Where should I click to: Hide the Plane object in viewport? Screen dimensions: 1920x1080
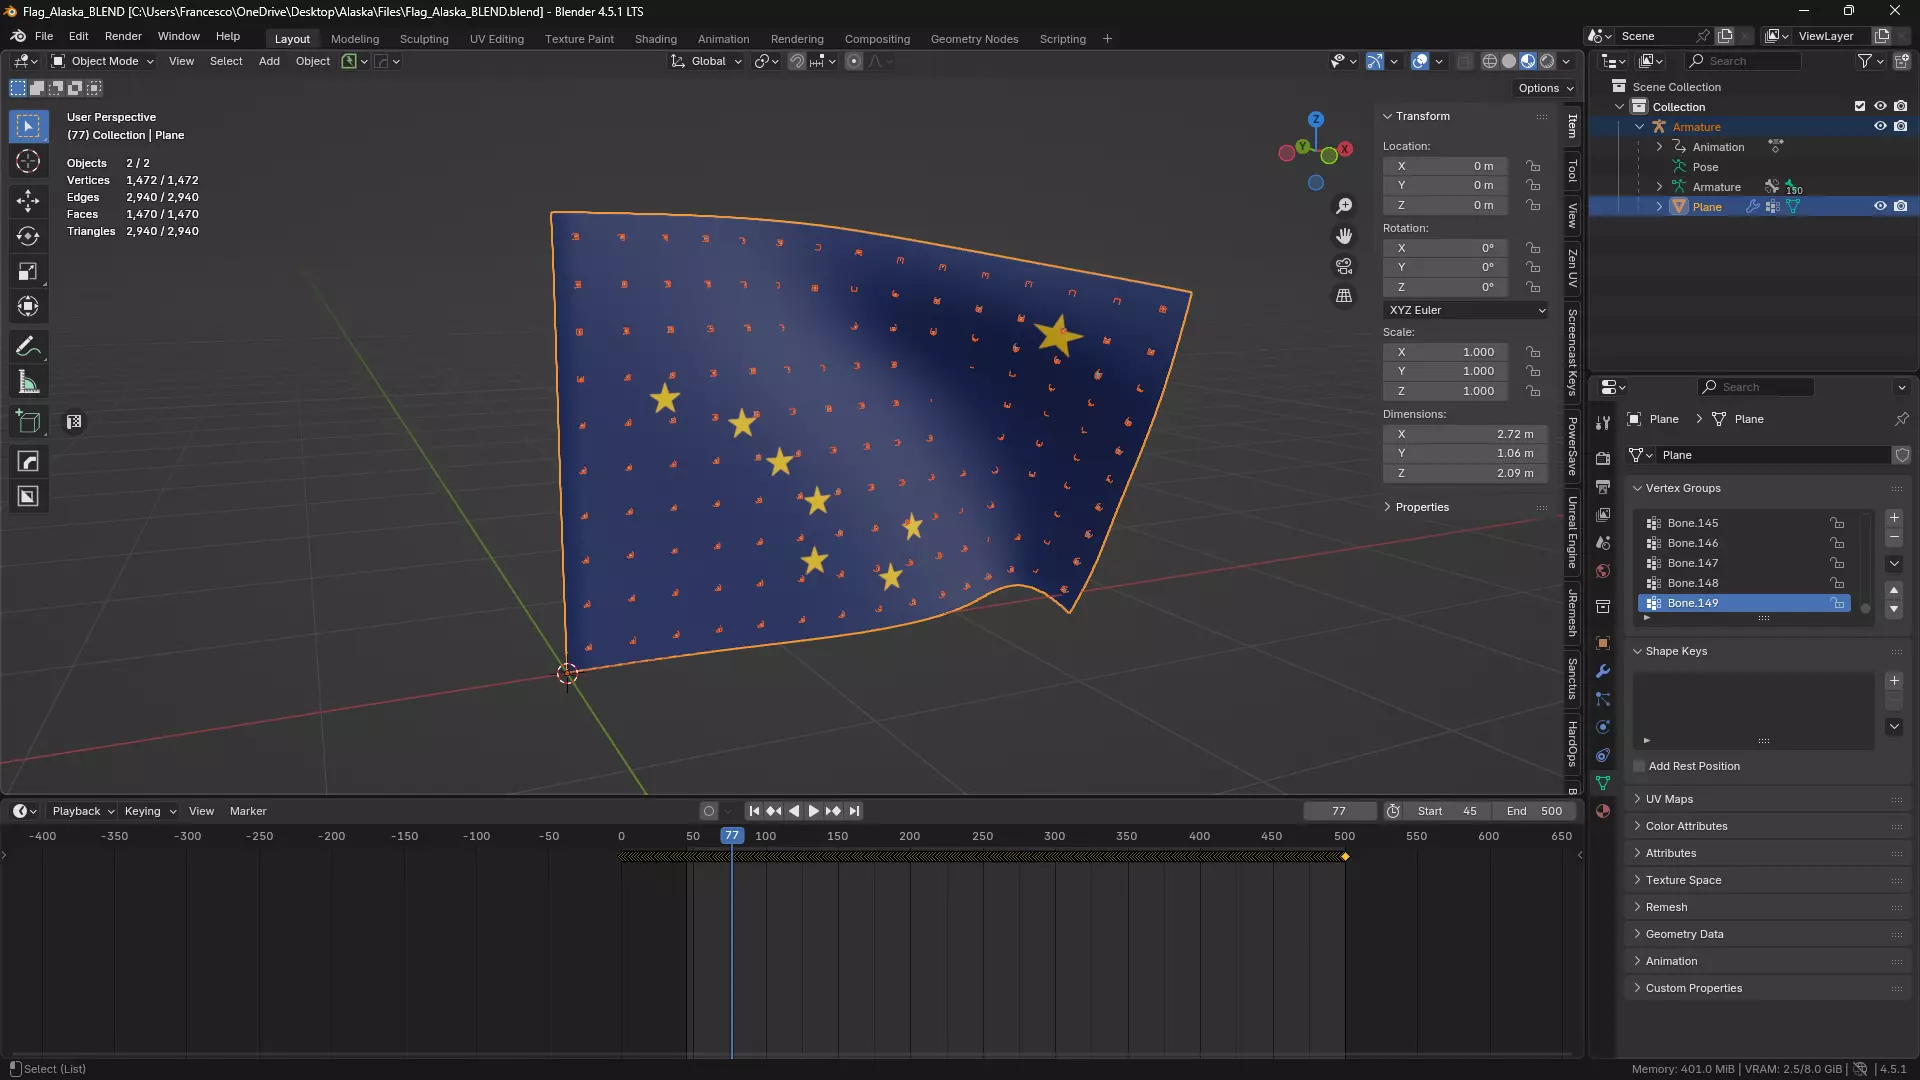click(x=1880, y=207)
